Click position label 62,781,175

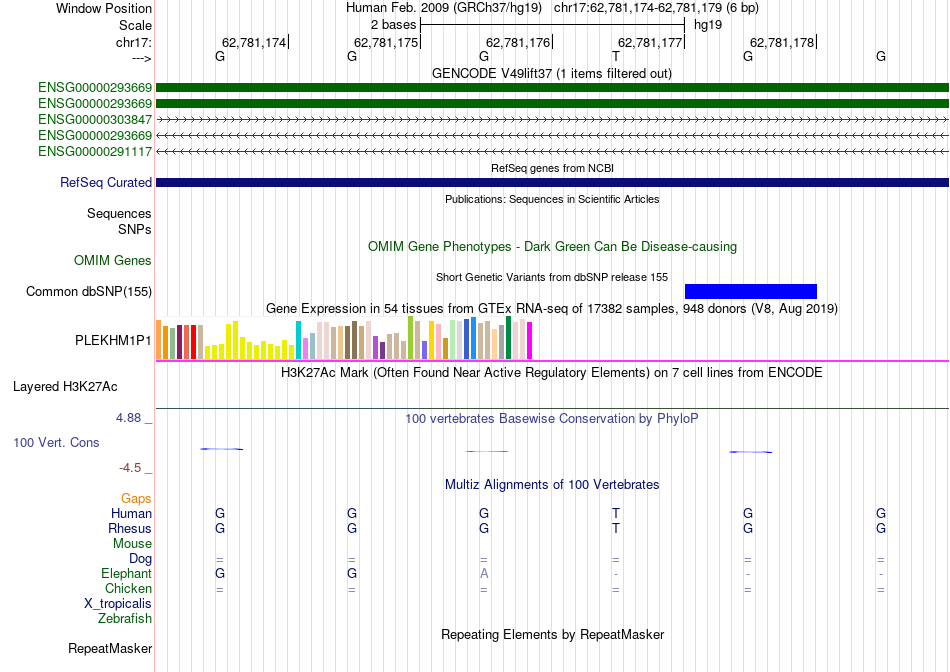[x=386, y=42]
